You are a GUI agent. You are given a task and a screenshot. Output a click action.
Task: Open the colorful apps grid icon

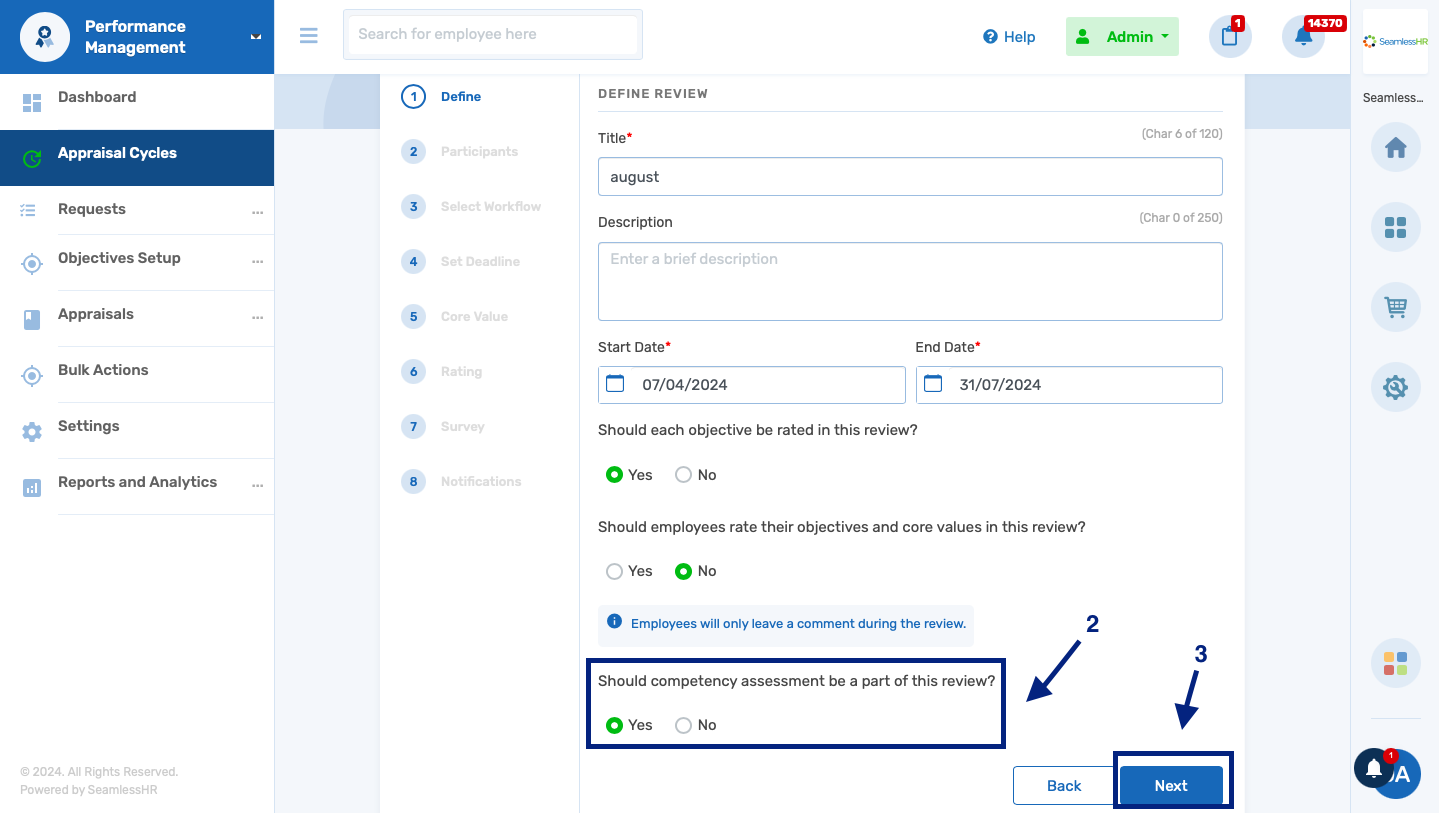pos(1395,662)
